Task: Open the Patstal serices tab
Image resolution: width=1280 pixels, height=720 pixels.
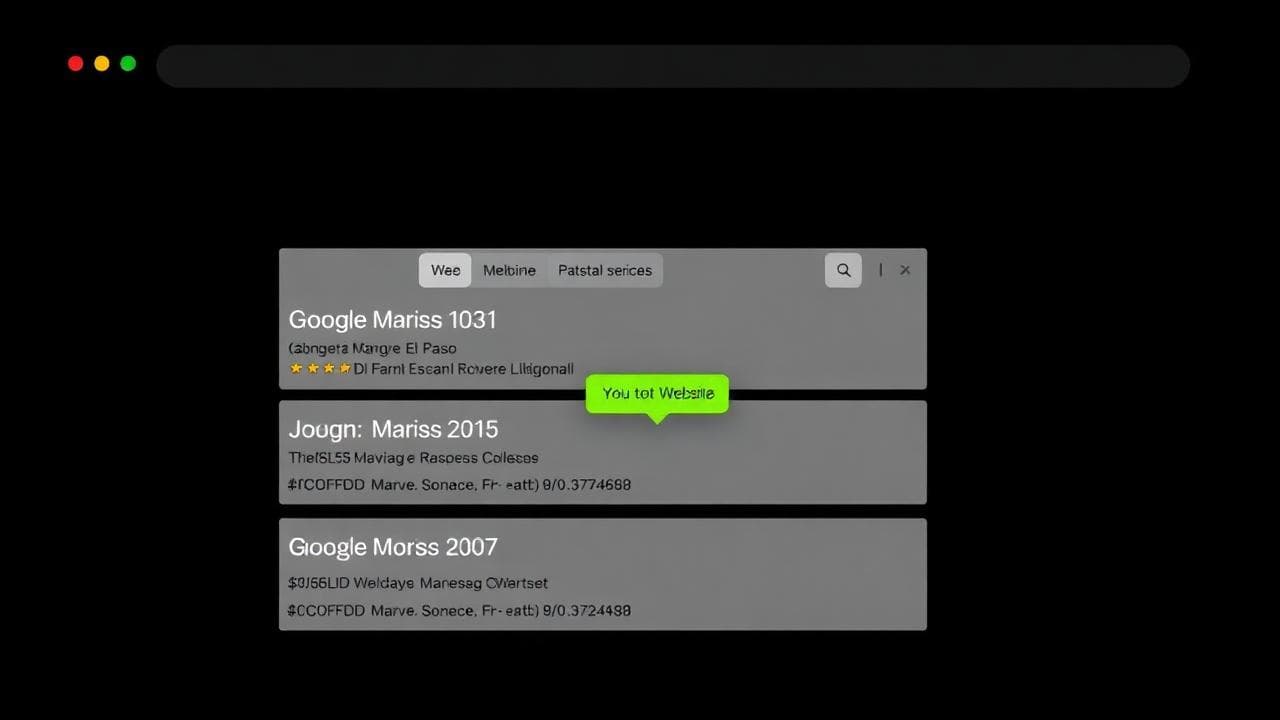Action: [604, 270]
